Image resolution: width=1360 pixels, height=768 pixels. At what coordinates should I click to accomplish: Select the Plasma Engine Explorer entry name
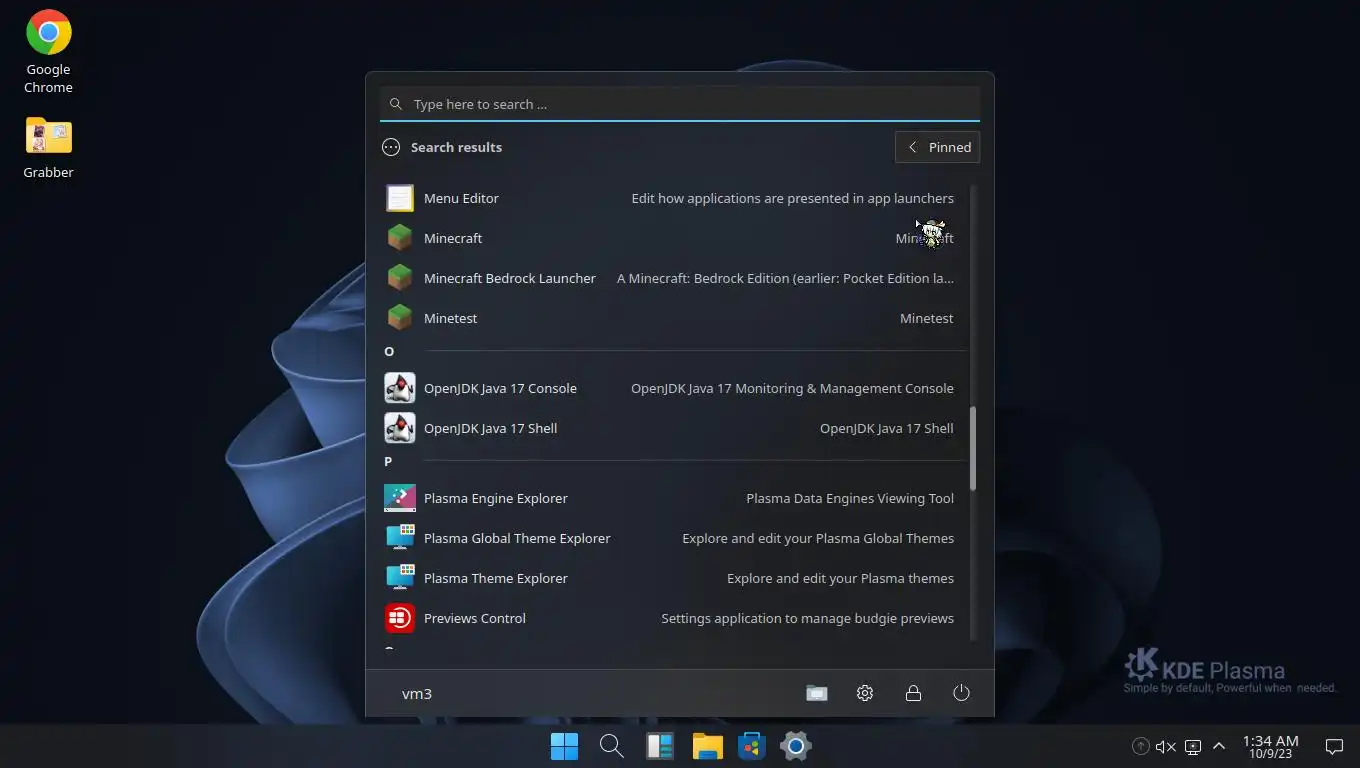pyautogui.click(x=496, y=498)
